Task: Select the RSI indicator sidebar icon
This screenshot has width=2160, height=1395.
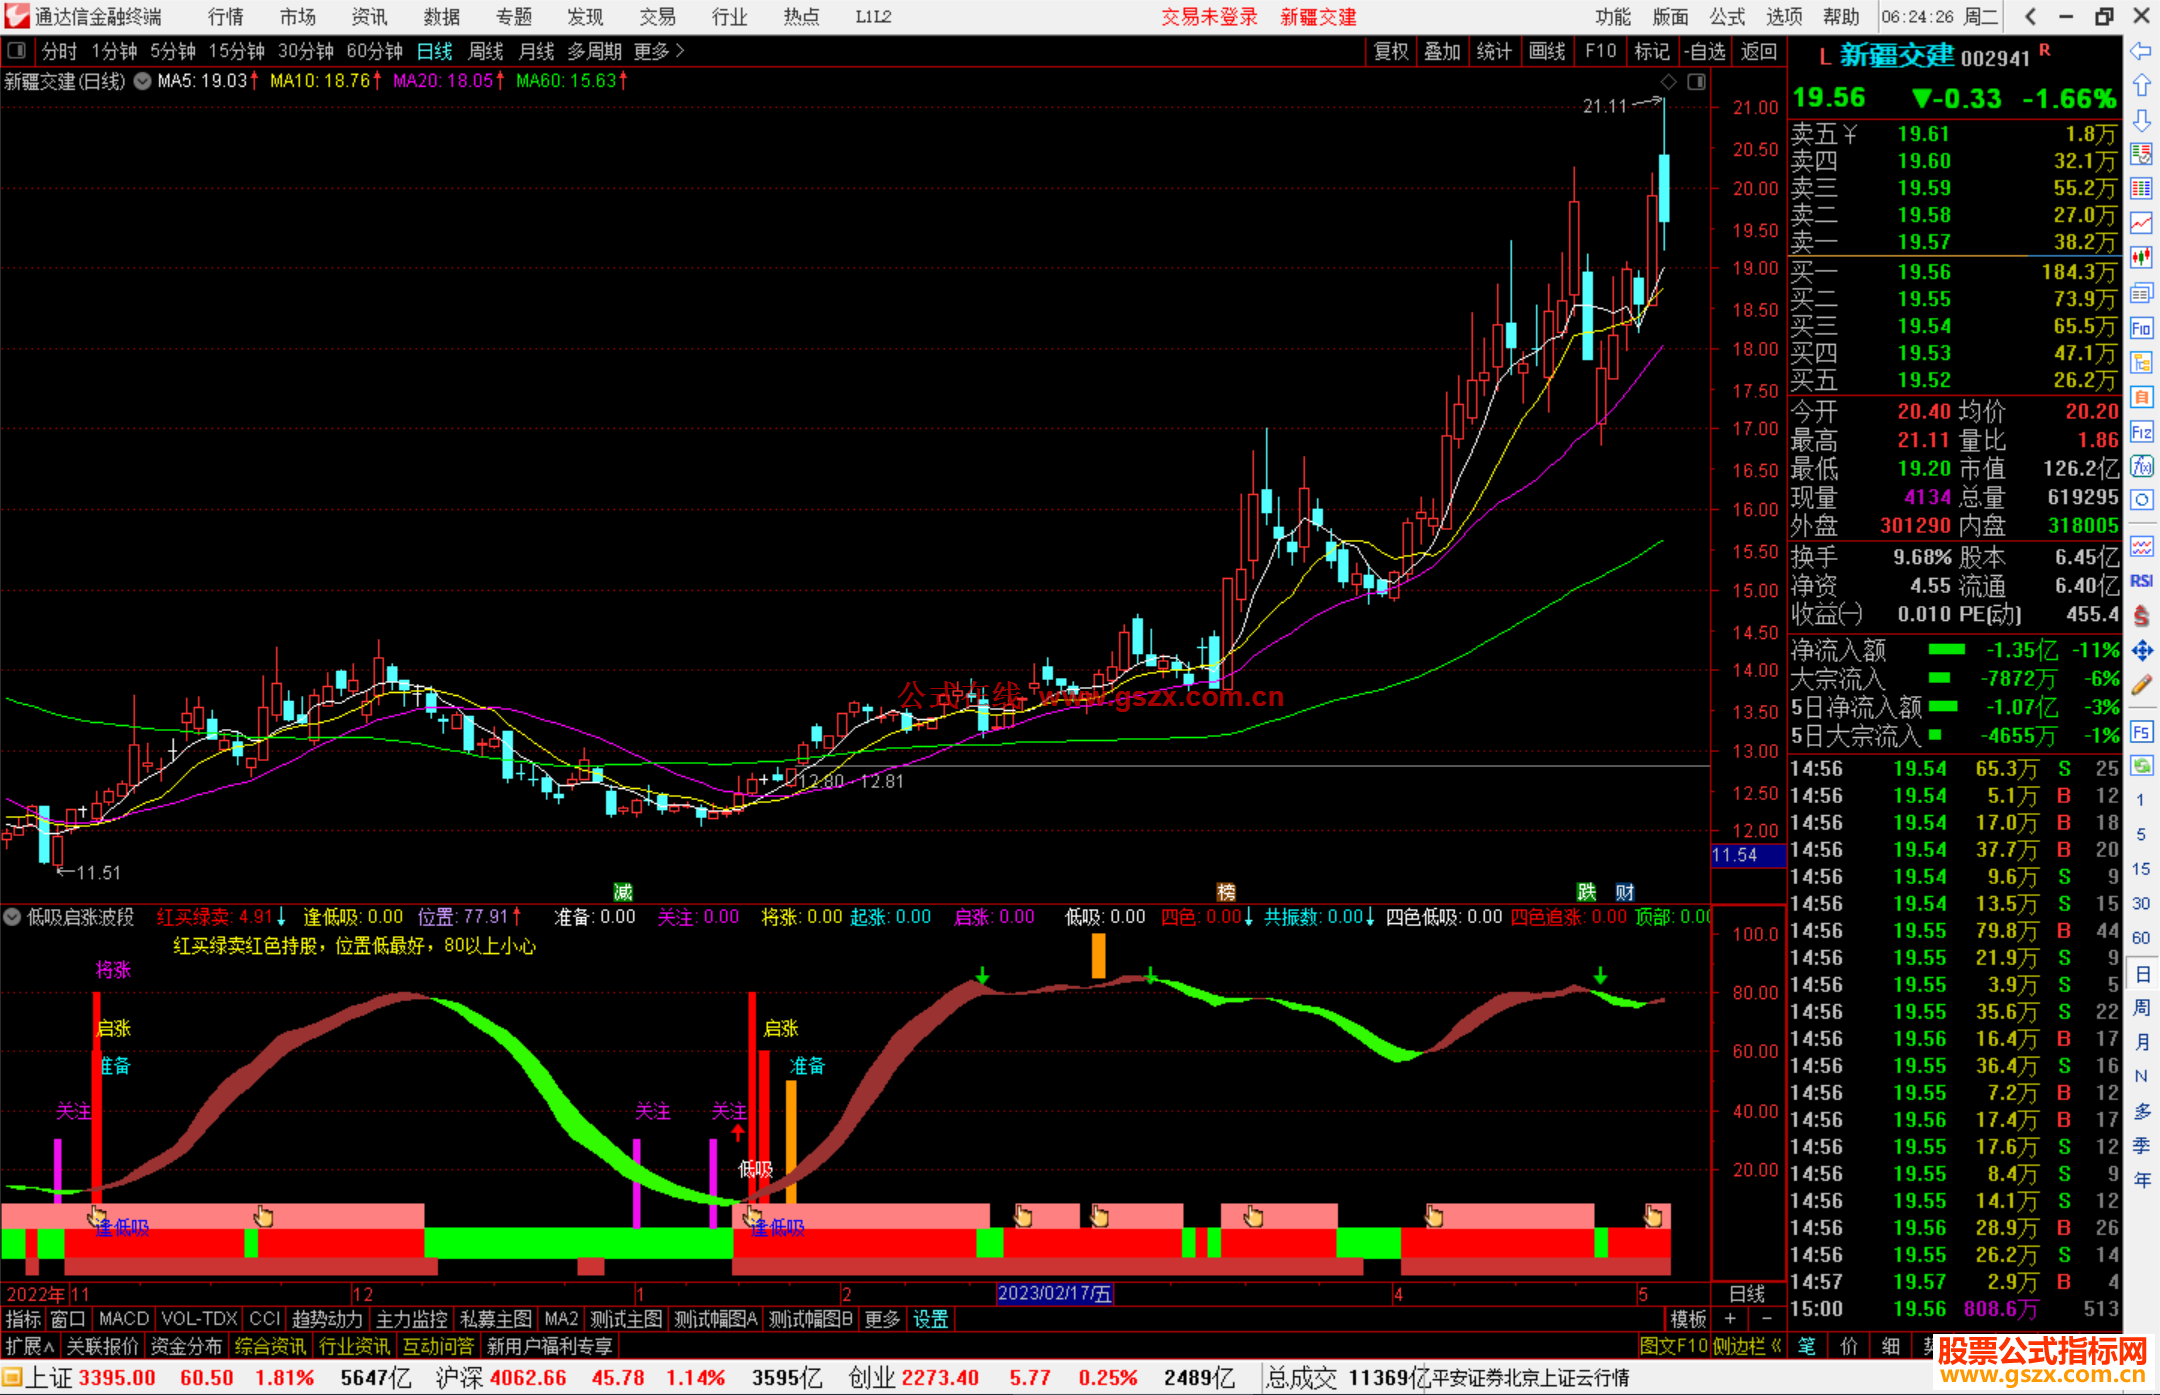Action: [2141, 581]
